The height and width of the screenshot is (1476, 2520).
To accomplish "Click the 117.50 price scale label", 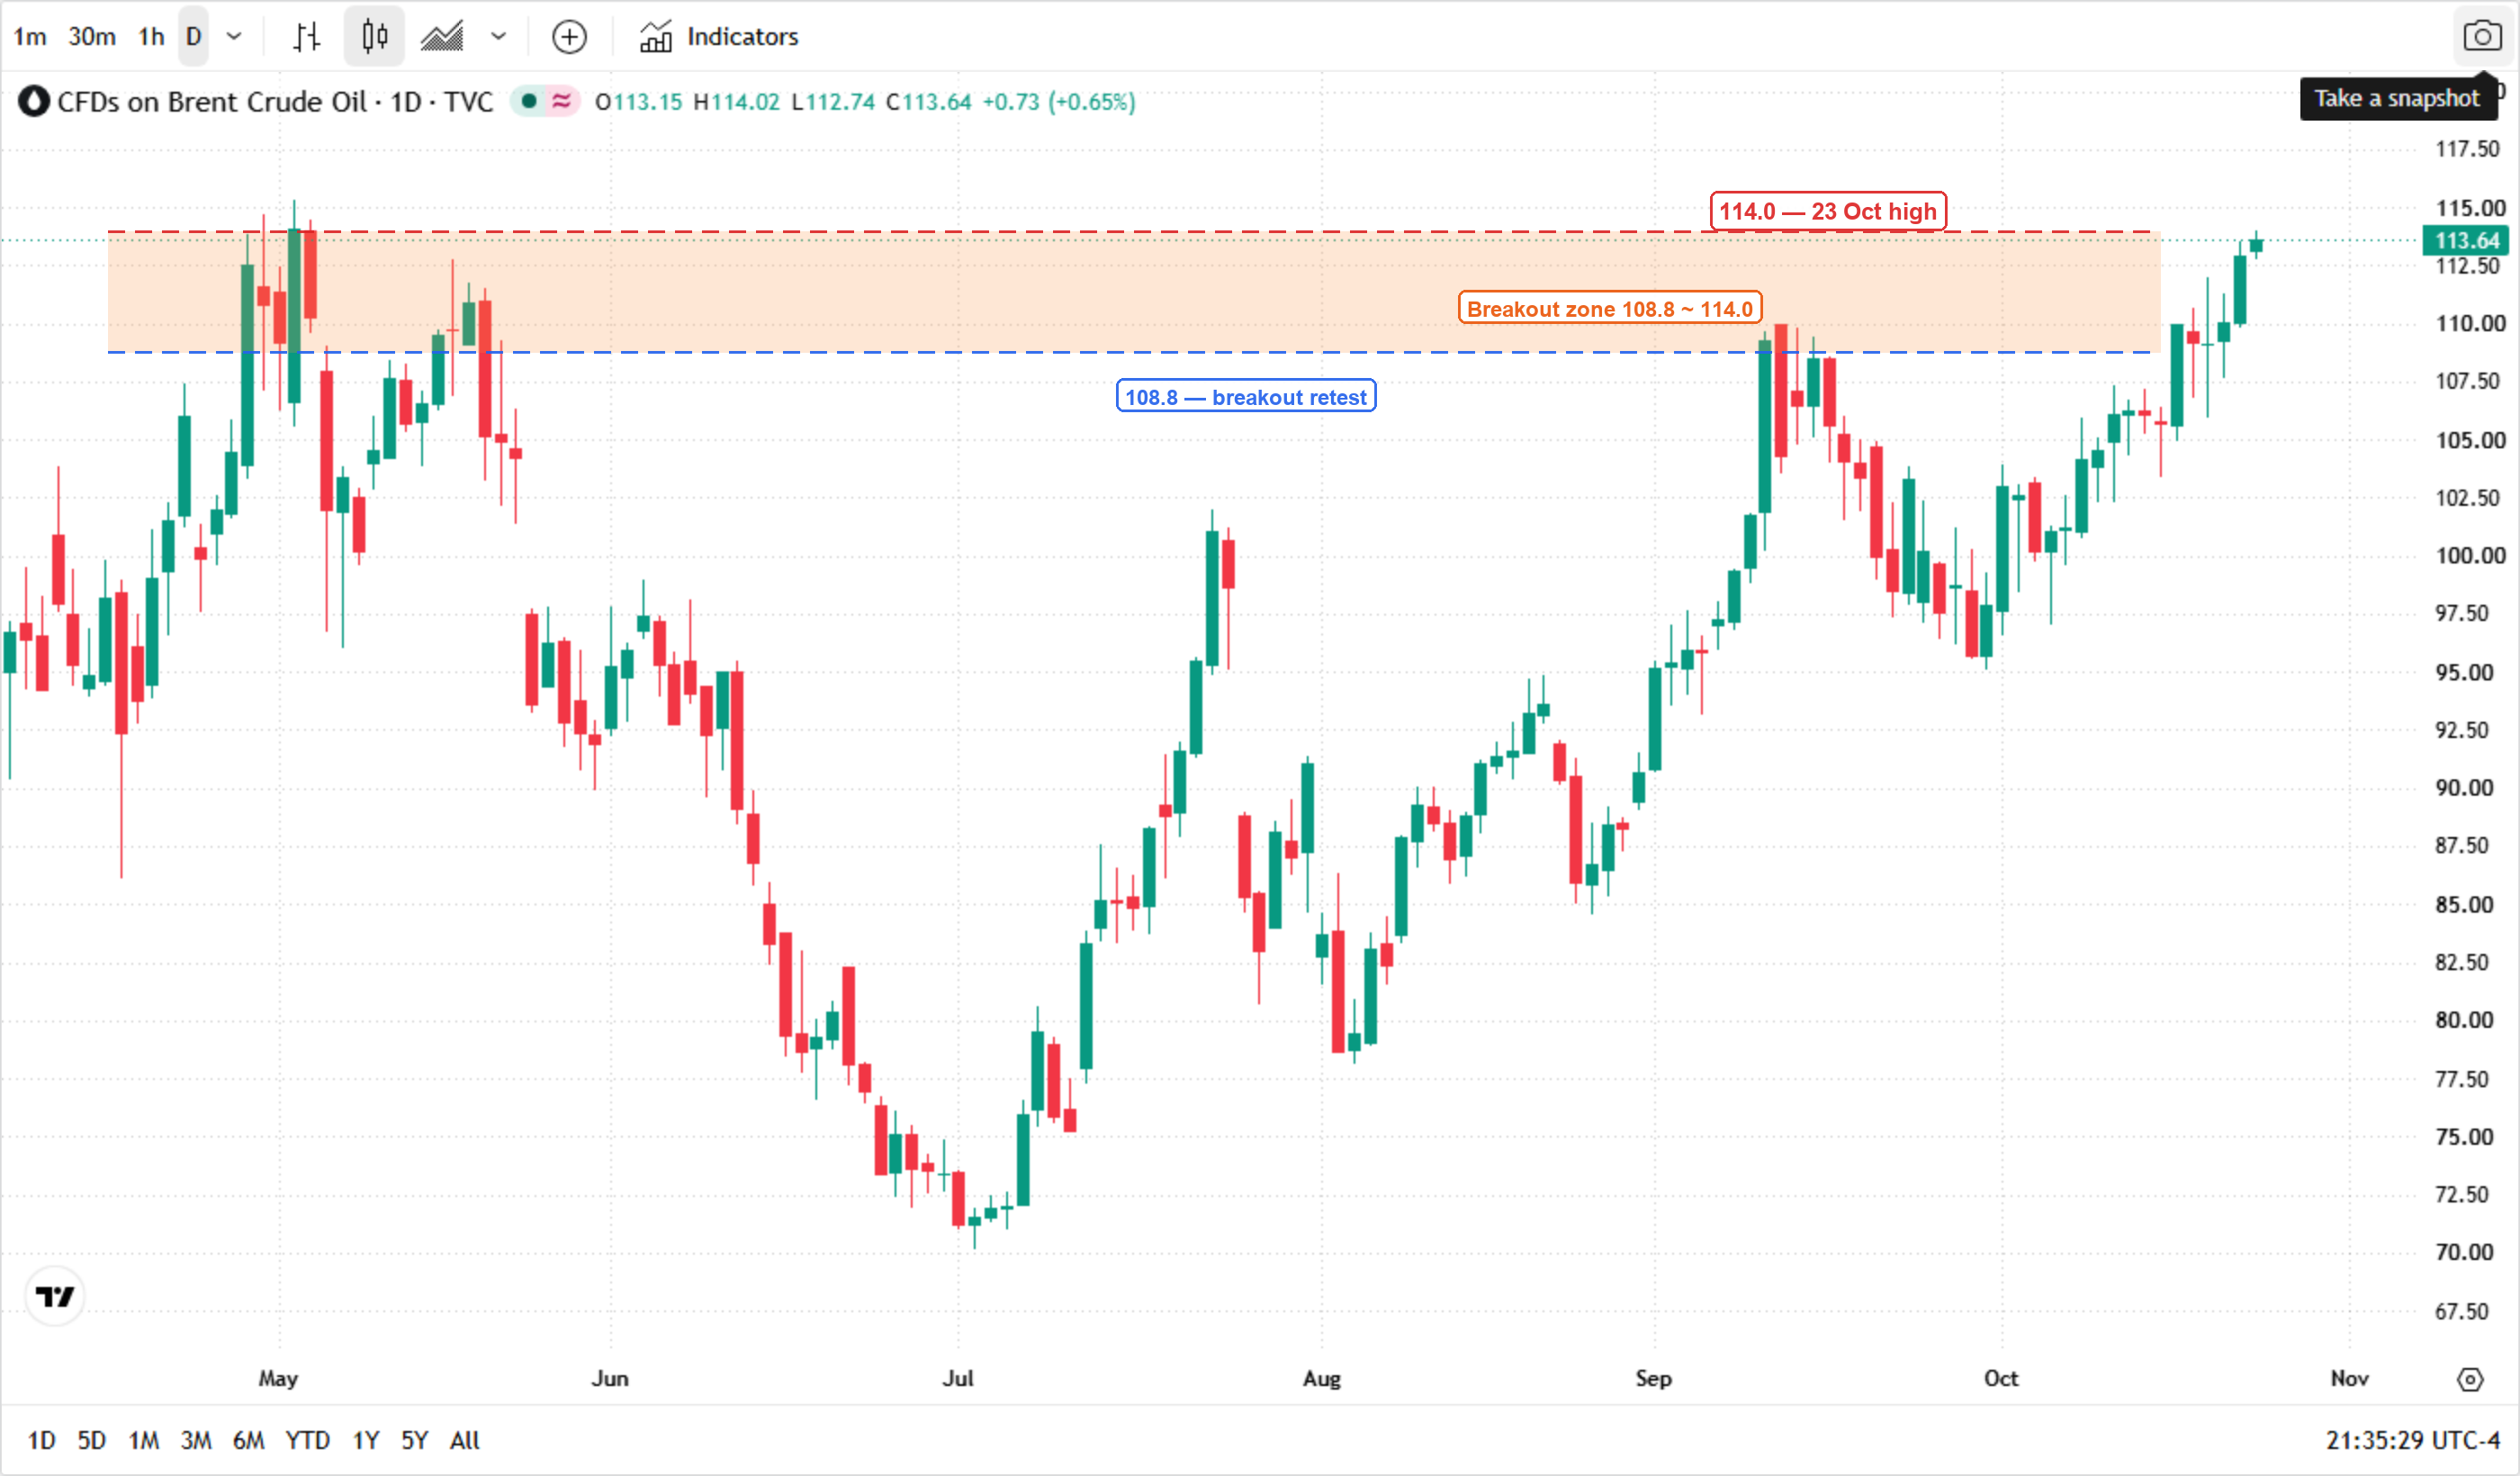I will click(2466, 149).
